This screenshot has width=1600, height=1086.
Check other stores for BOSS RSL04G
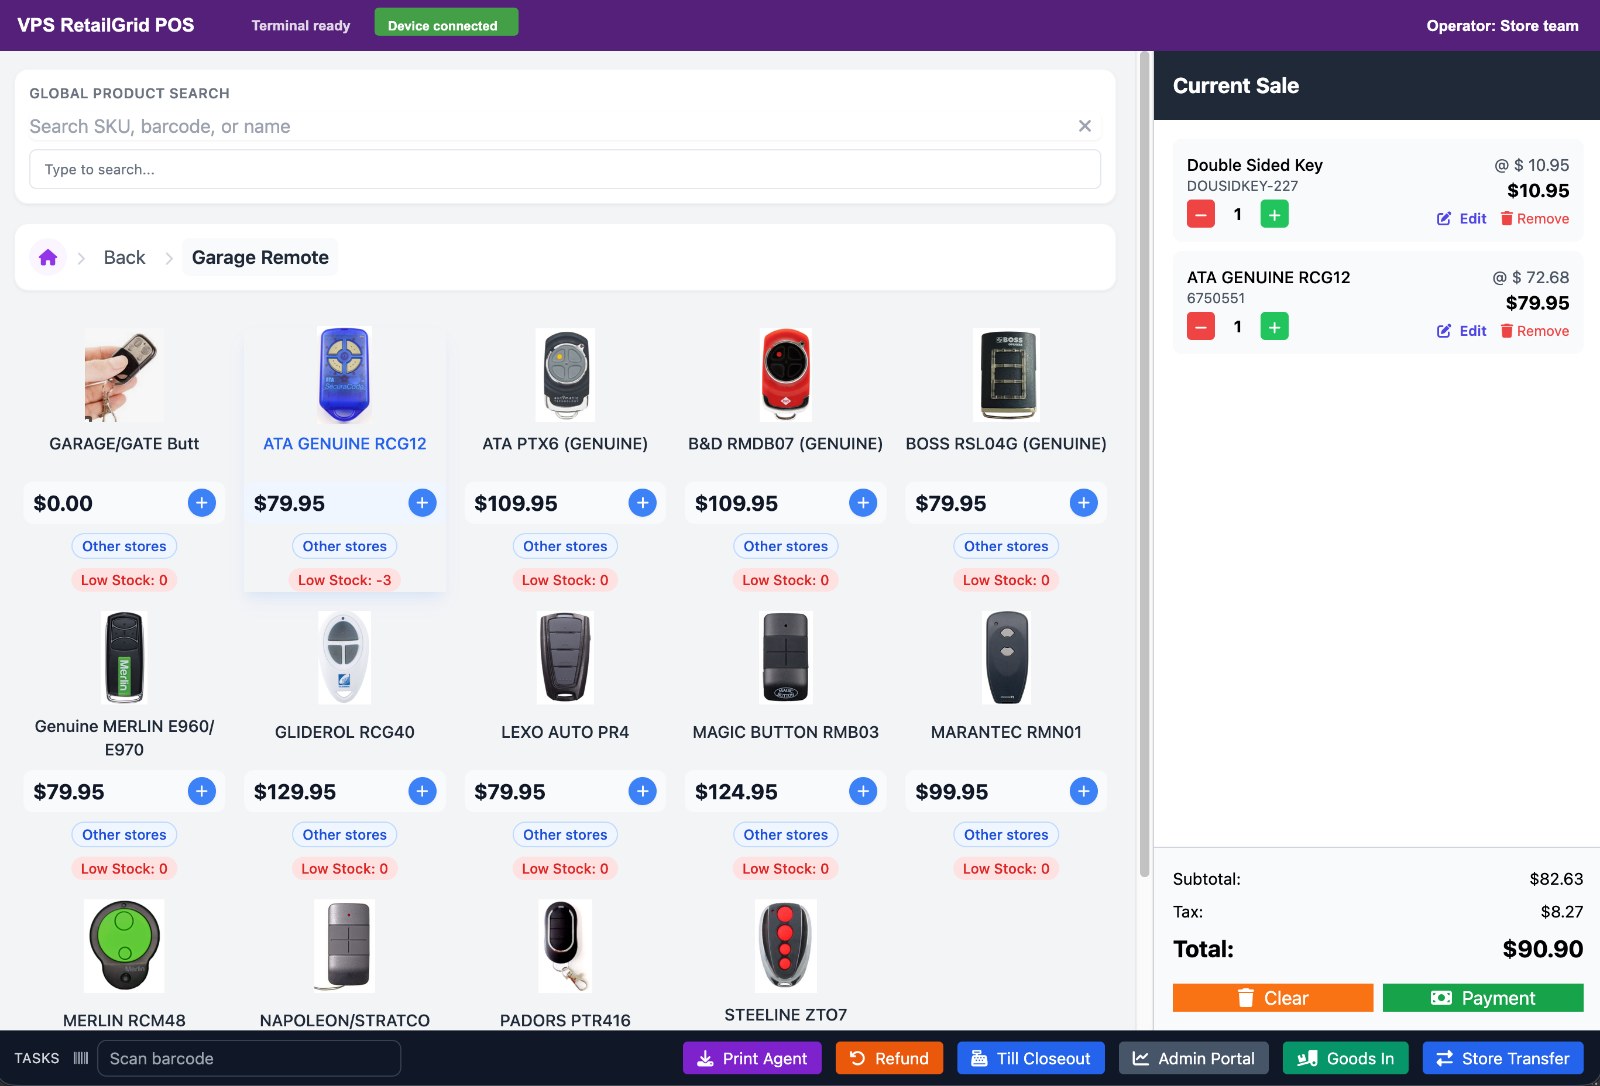1006,546
